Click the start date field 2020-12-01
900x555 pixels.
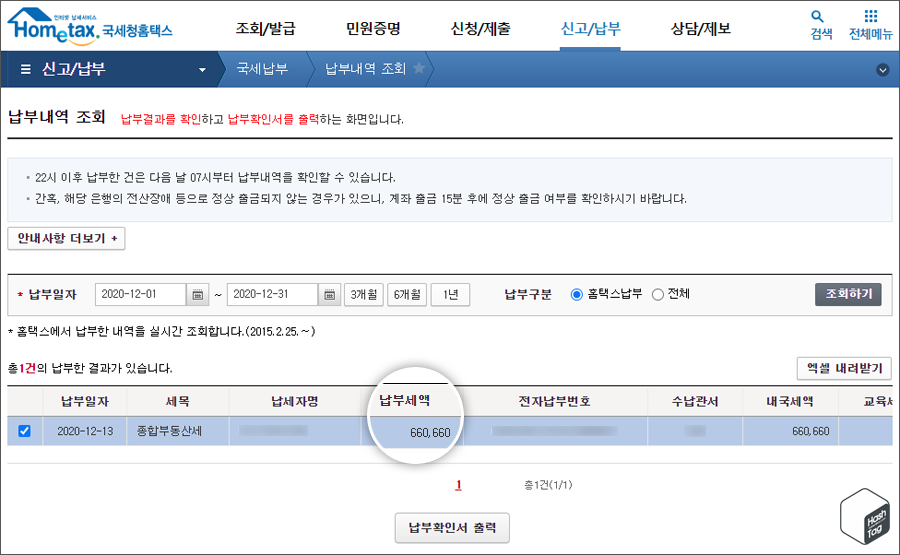click(x=141, y=294)
